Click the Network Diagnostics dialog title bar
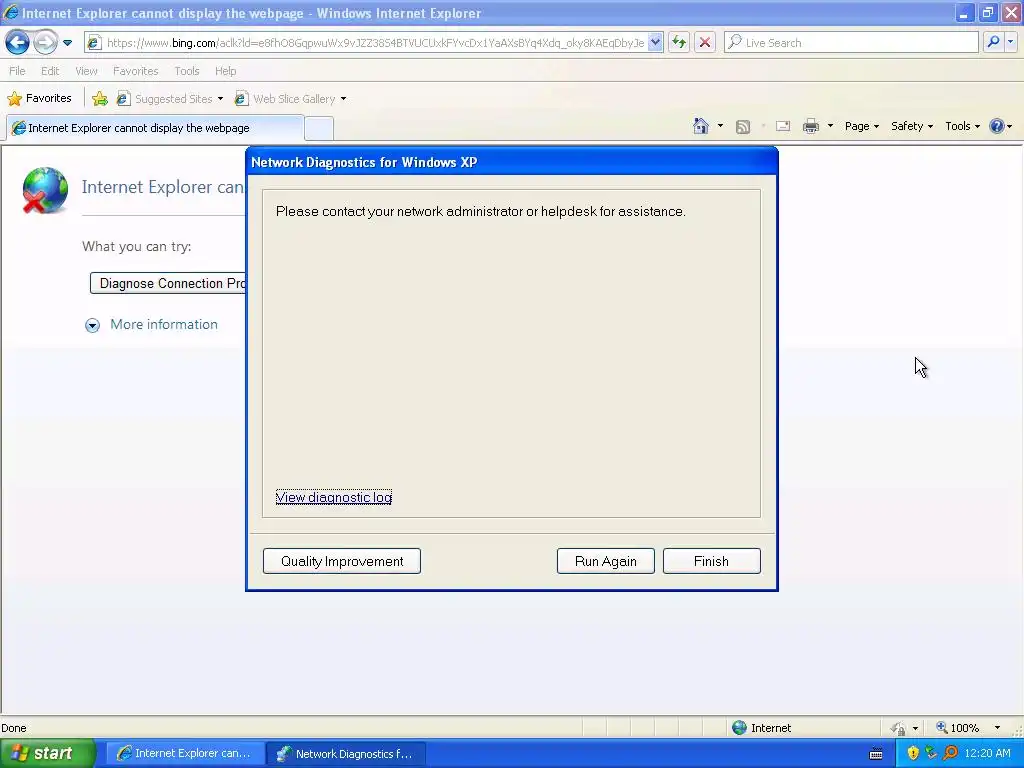This screenshot has height=768, width=1024. 512,162
